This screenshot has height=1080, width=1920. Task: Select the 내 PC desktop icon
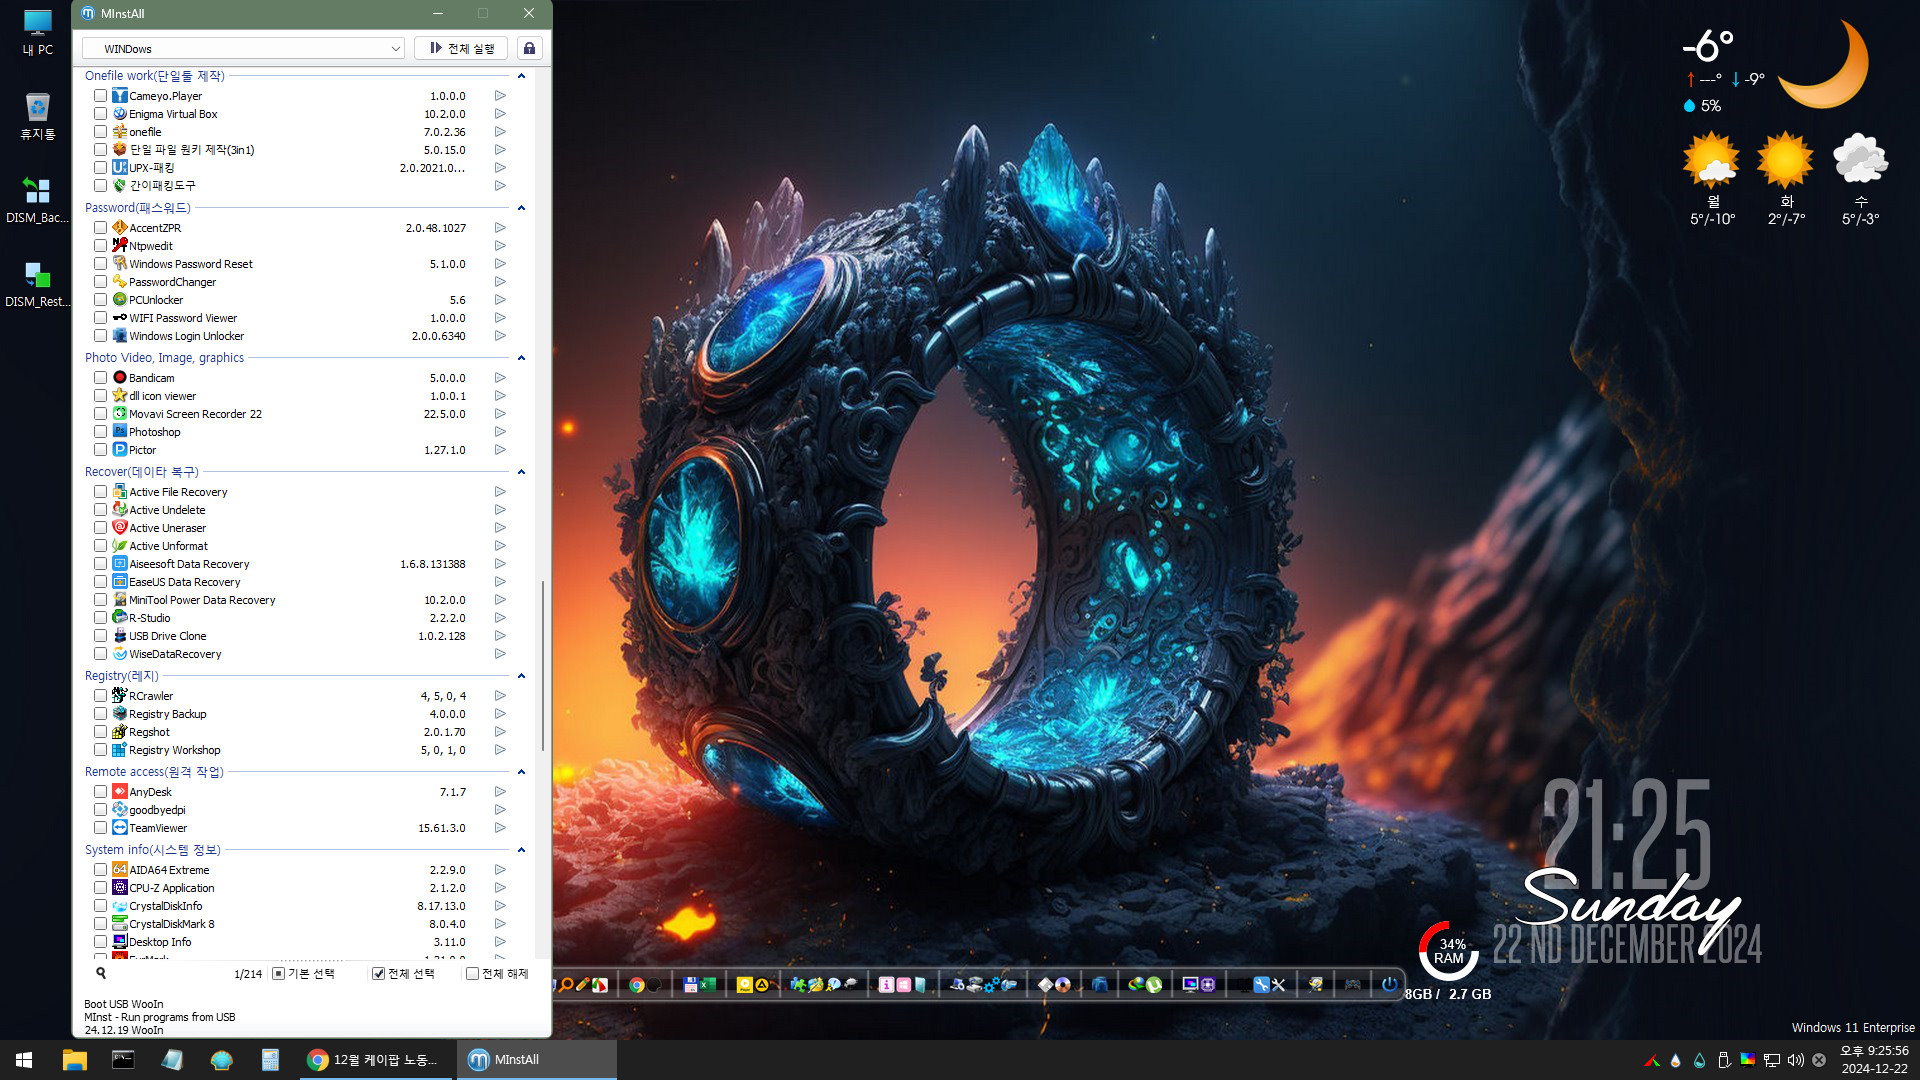[x=38, y=33]
